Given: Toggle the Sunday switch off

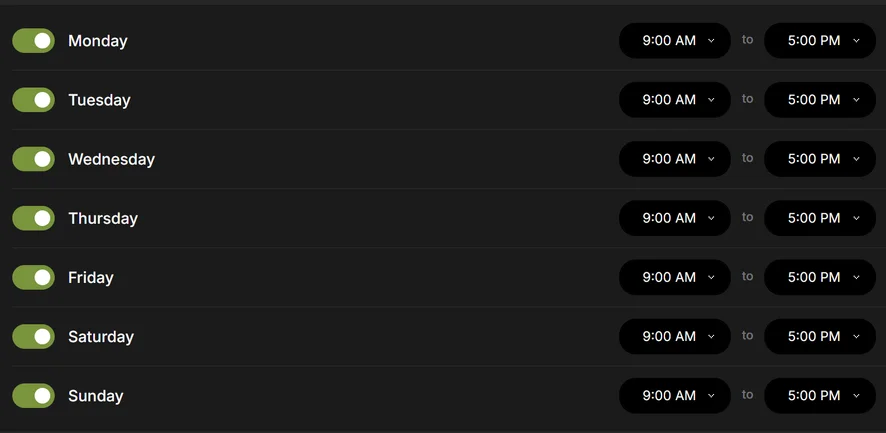Looking at the screenshot, I should (x=33, y=396).
